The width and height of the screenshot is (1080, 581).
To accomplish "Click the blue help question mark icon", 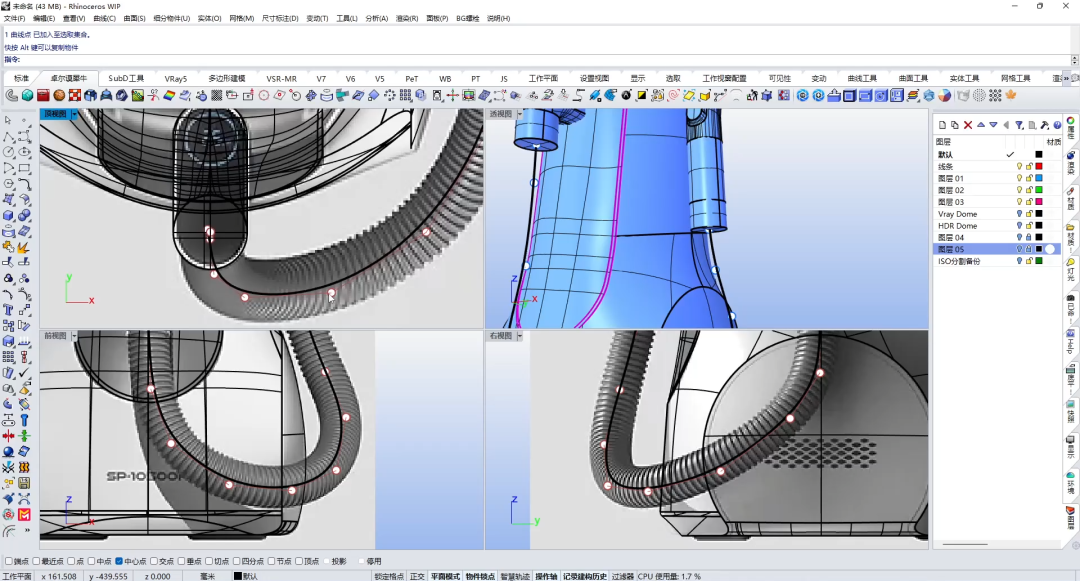I will tap(1057, 125).
